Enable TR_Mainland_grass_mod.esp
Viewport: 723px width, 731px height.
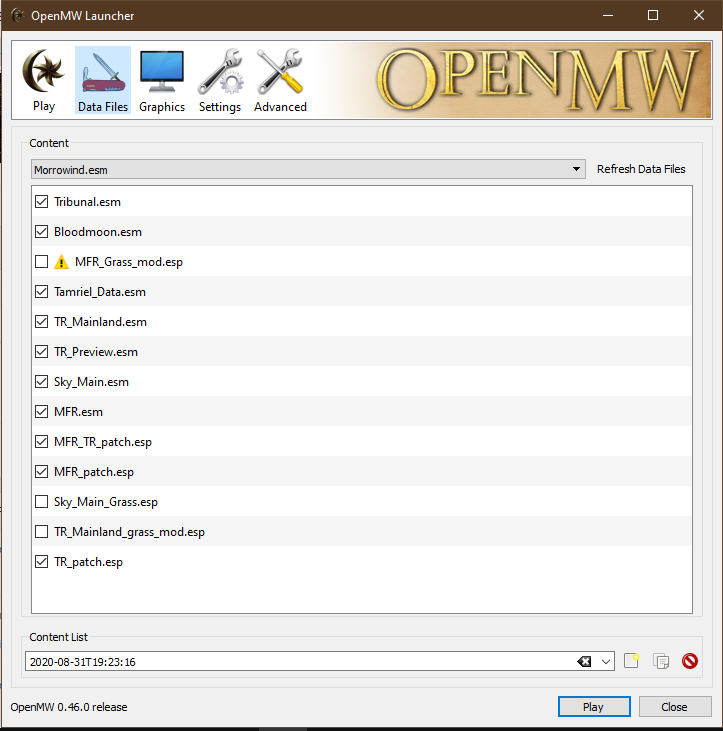[x=41, y=531]
